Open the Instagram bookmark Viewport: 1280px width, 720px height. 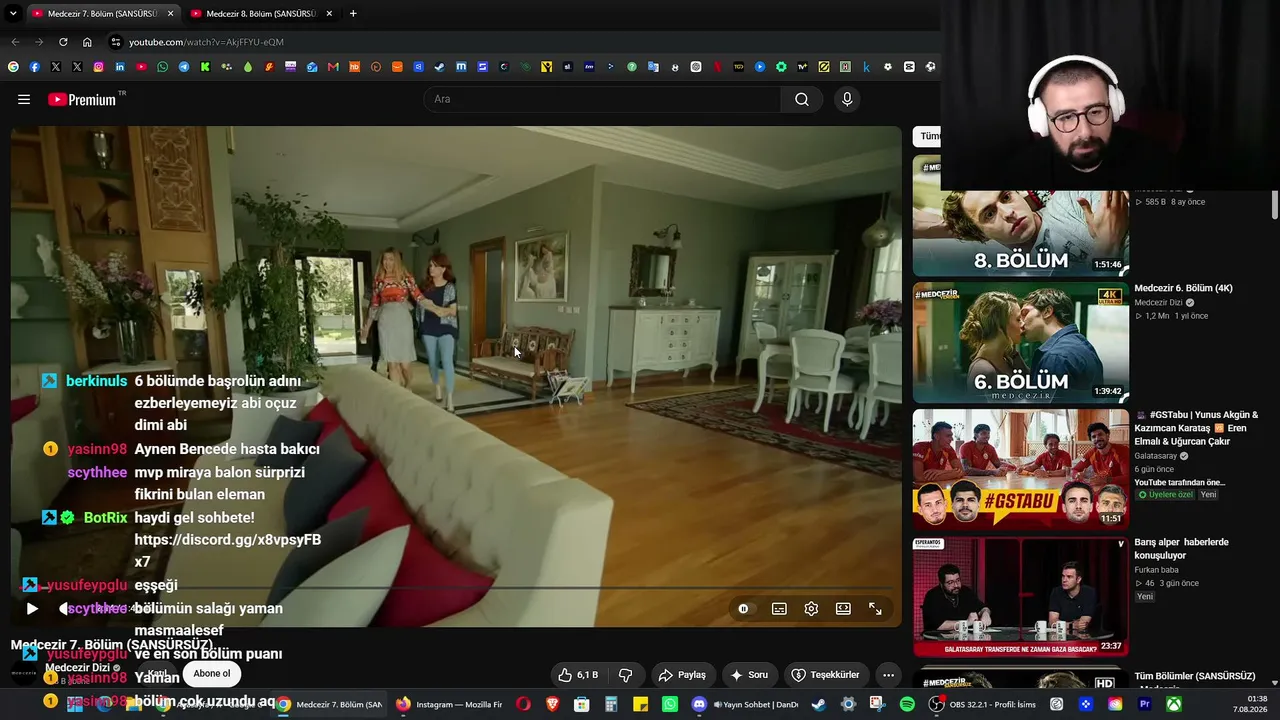point(98,67)
